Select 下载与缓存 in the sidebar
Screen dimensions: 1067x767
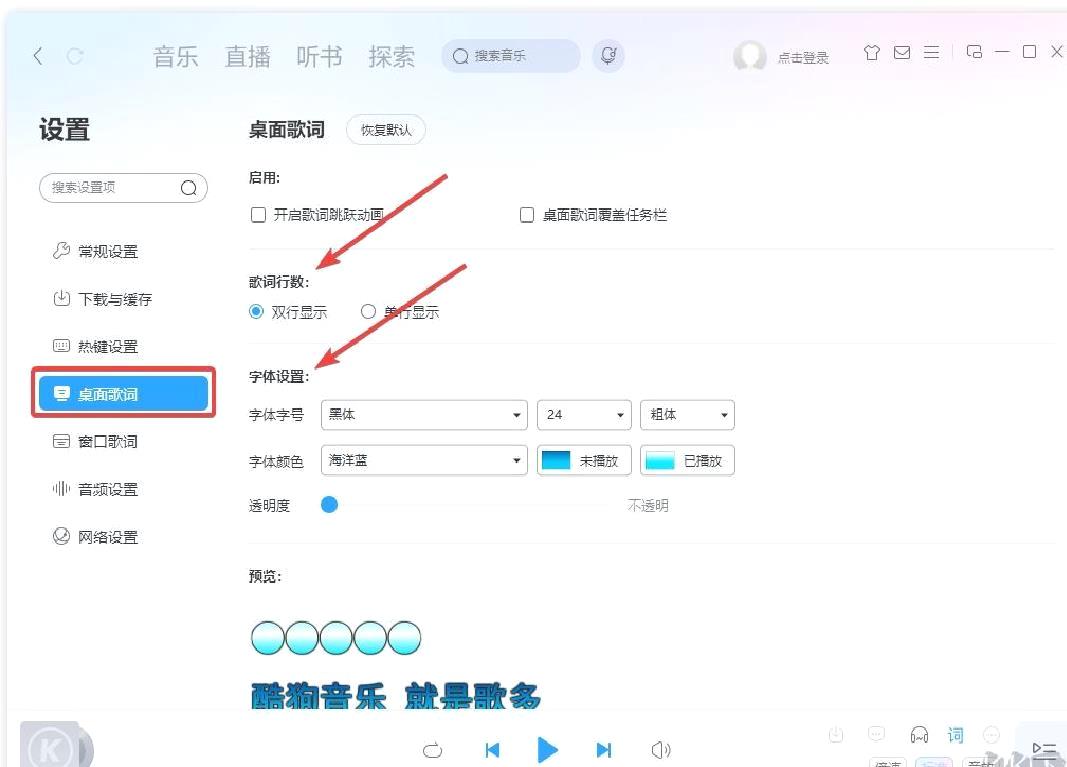(102, 299)
